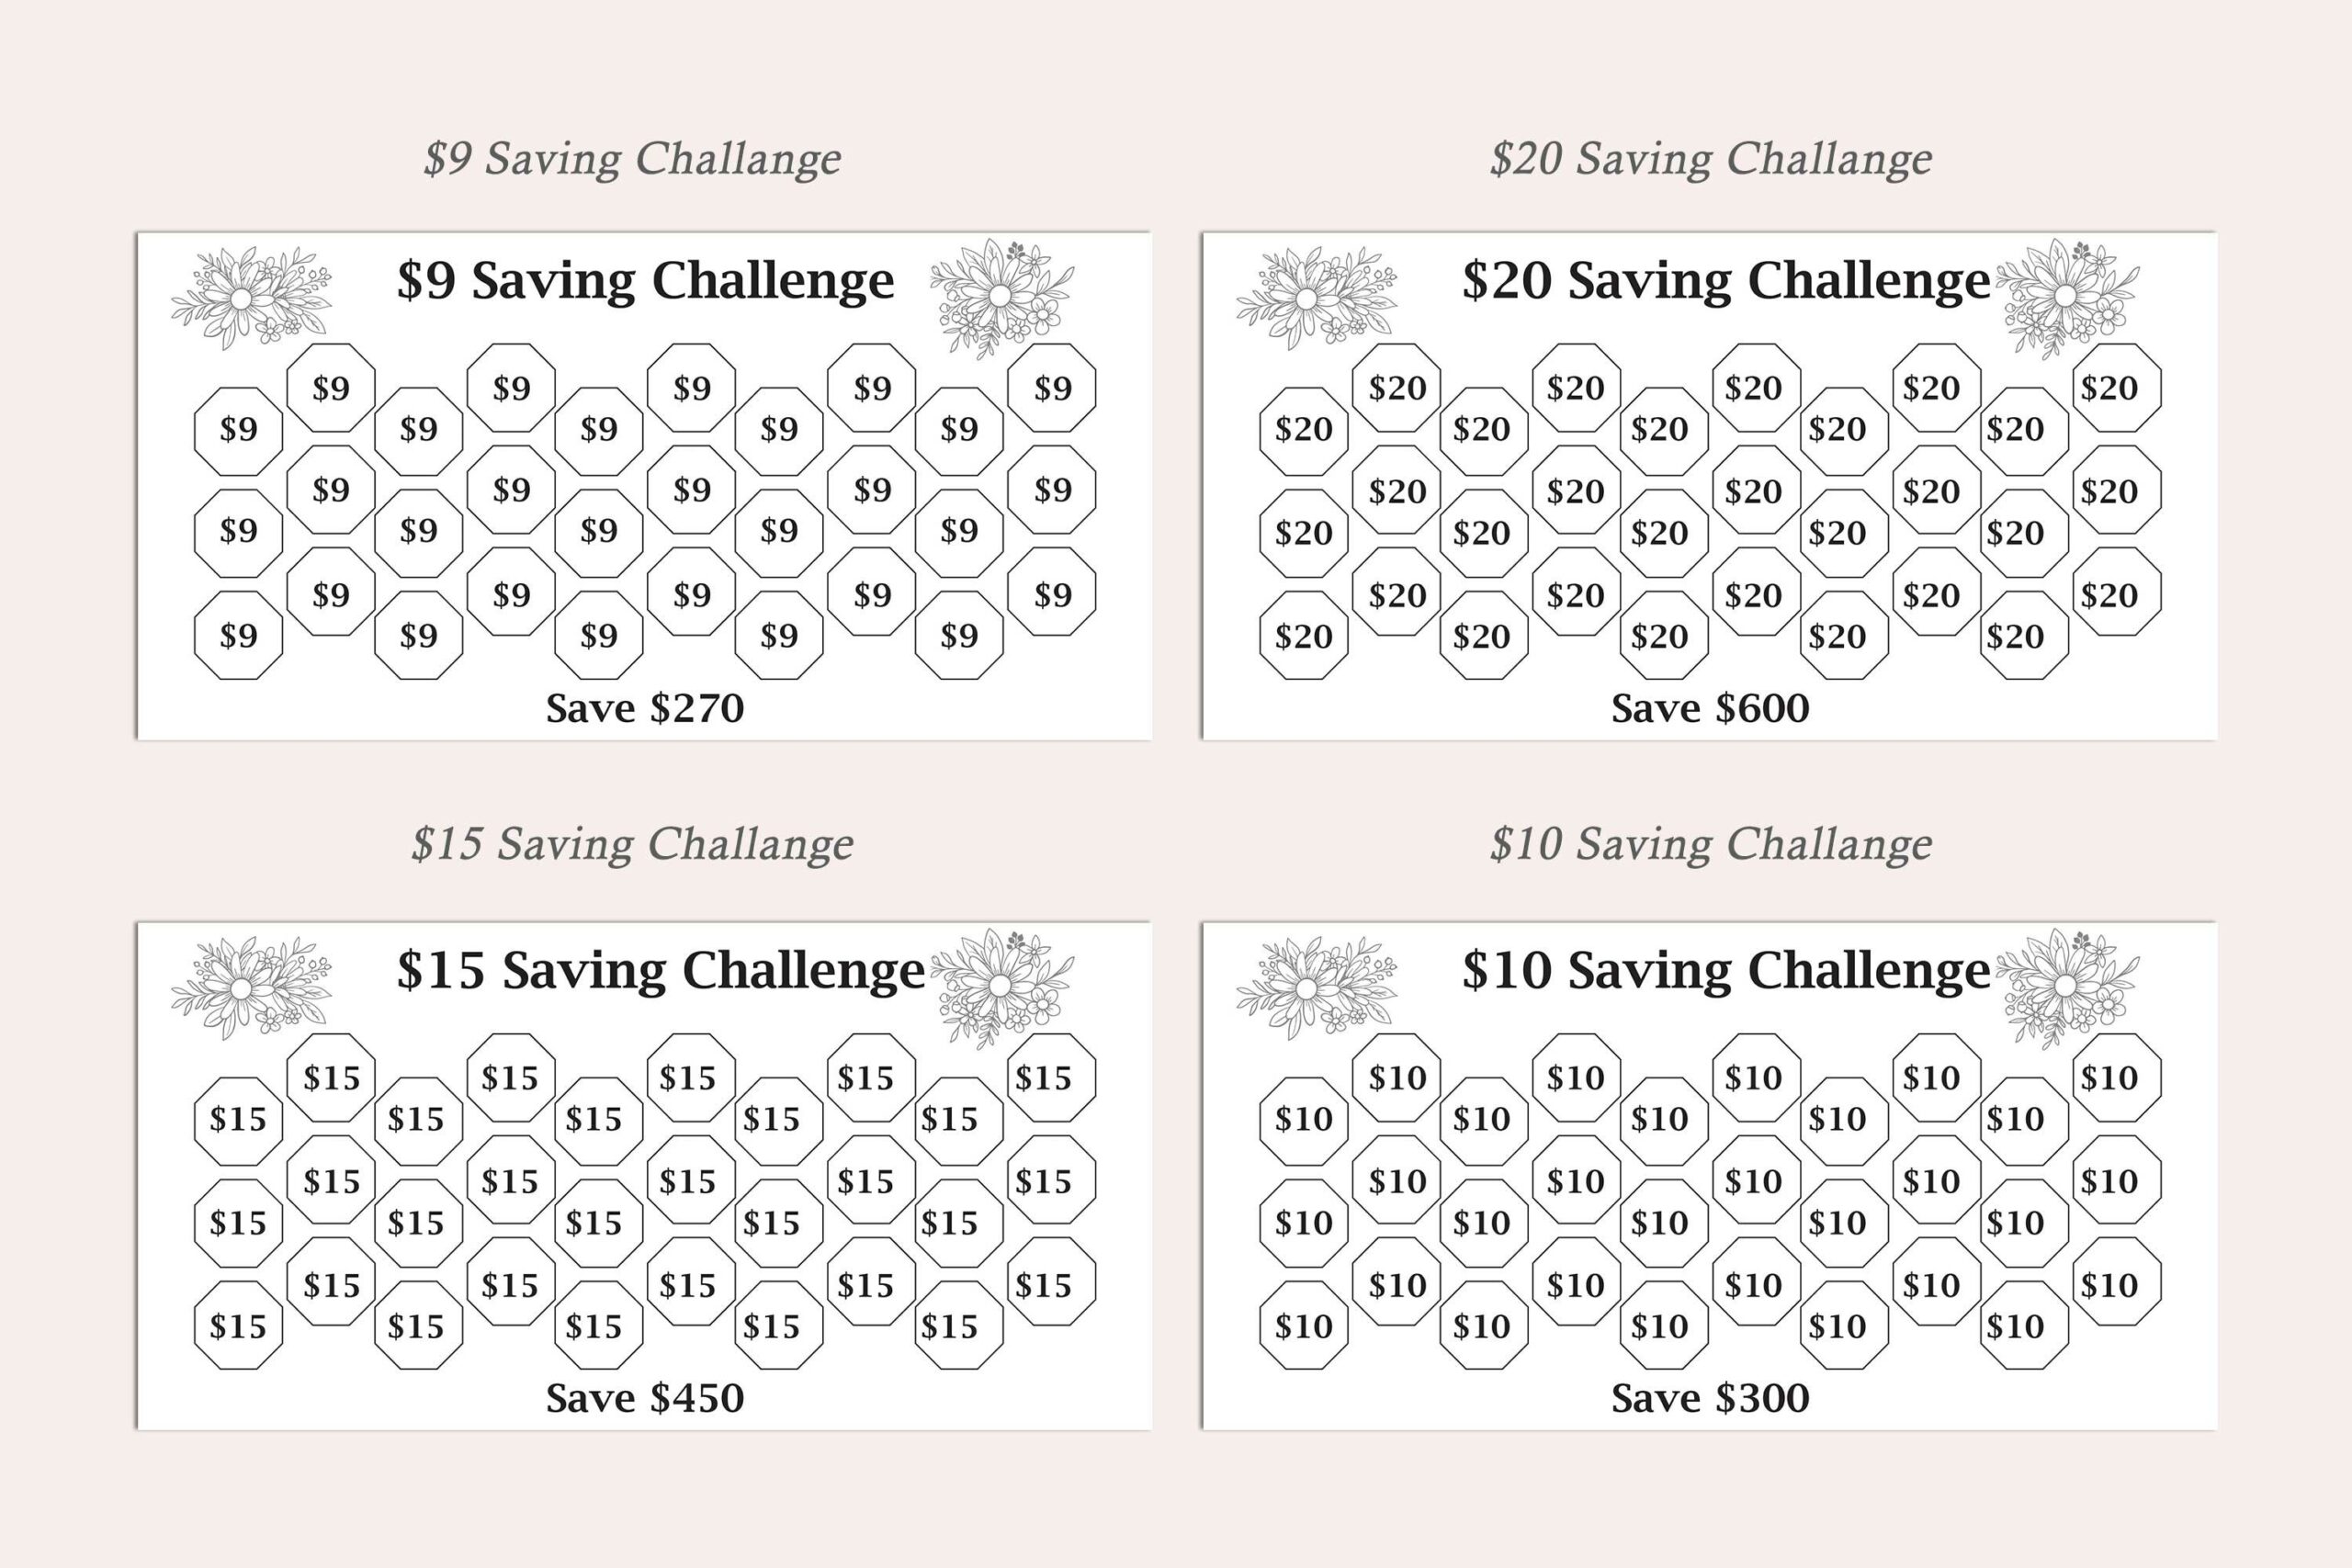
Task: Click the right flower bouquet on the $15 card
Action: click(1001, 987)
